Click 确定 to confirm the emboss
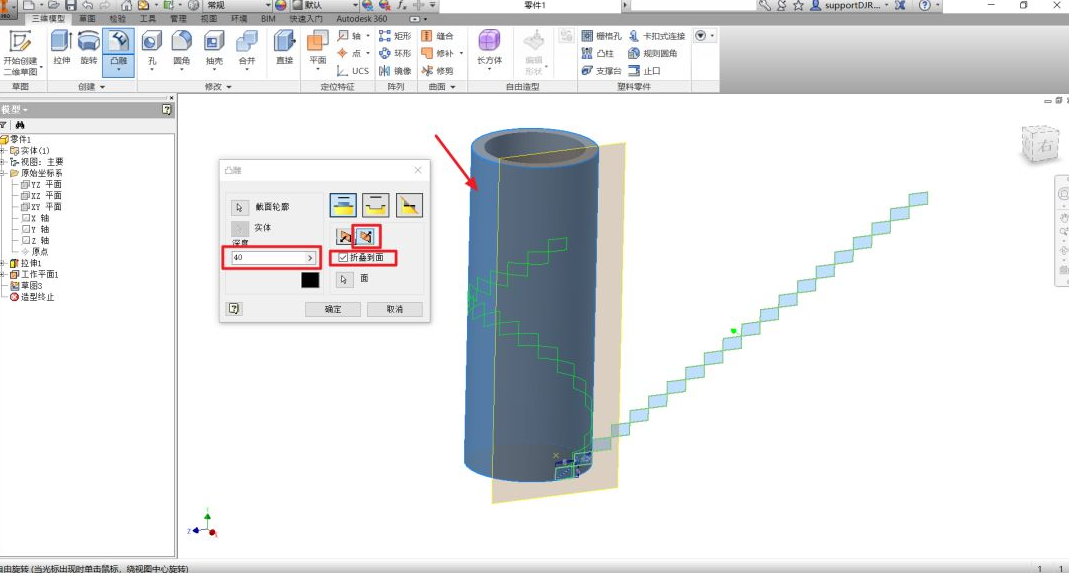This screenshot has height=573, width=1069. click(333, 309)
